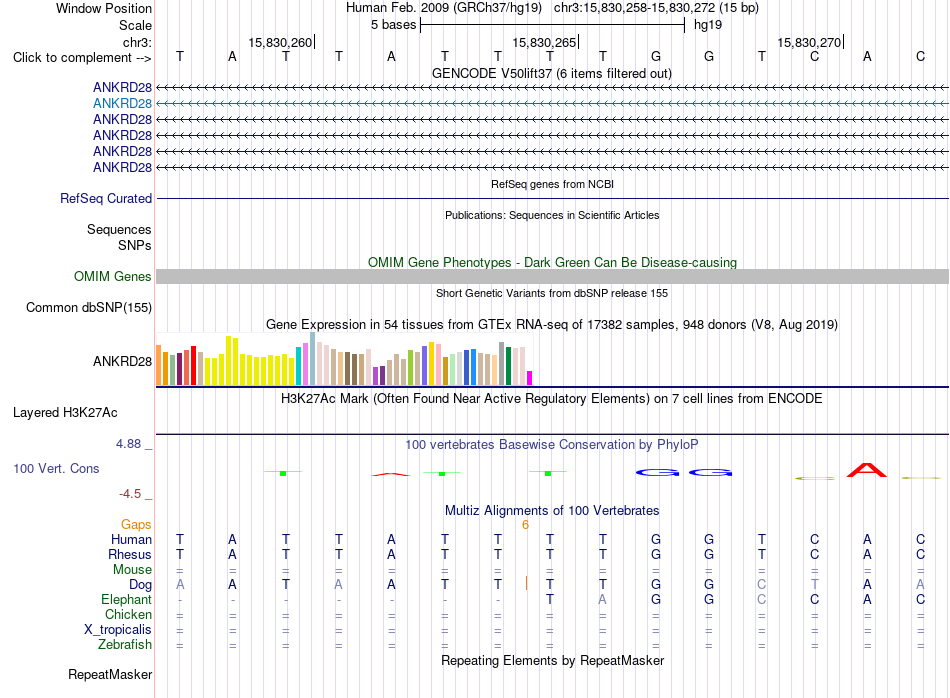Open Multiz Alignments of 100 Vertebrates title
950x698 pixels.
point(552,510)
